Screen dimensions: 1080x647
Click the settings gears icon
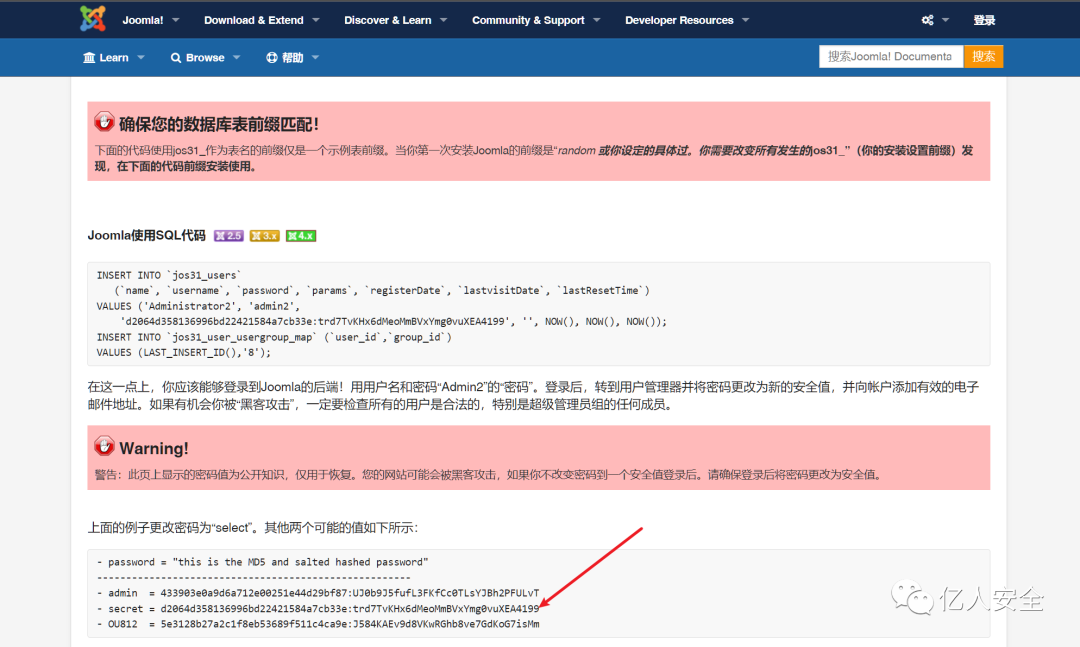pos(928,20)
